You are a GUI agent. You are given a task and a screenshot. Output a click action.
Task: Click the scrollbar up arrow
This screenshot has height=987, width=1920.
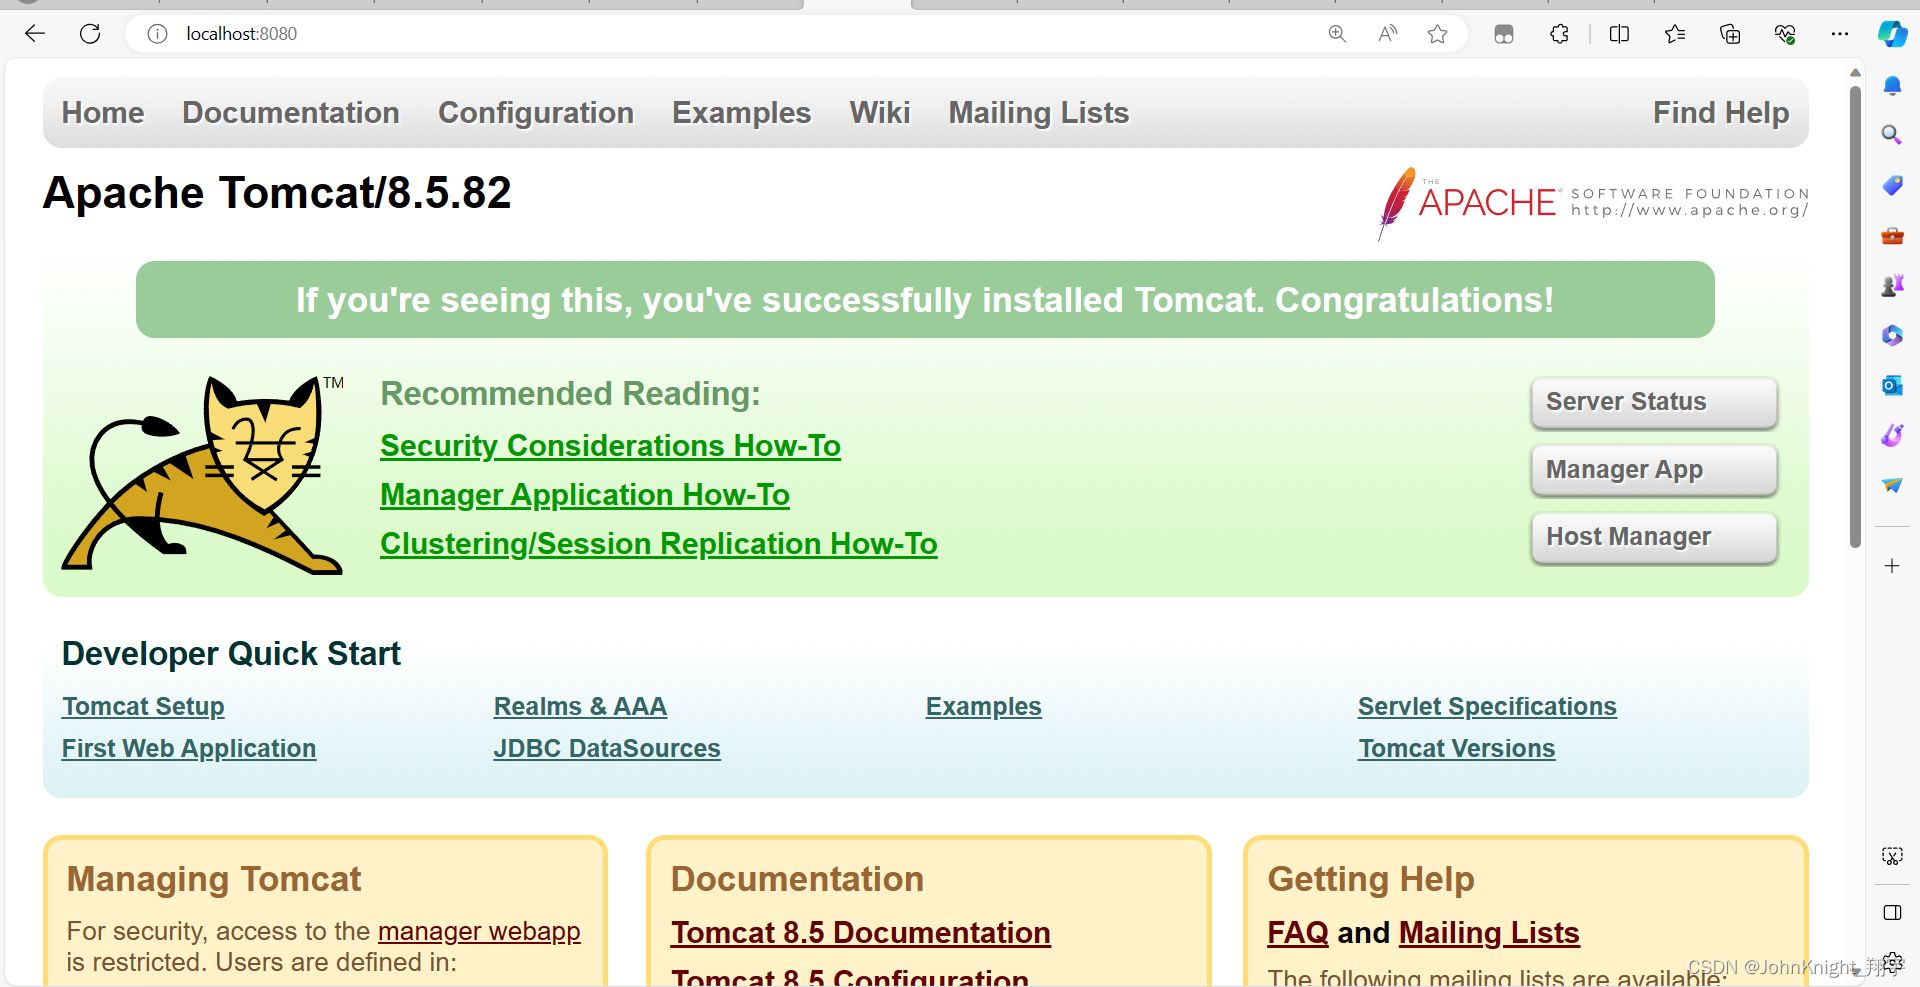tap(1855, 72)
